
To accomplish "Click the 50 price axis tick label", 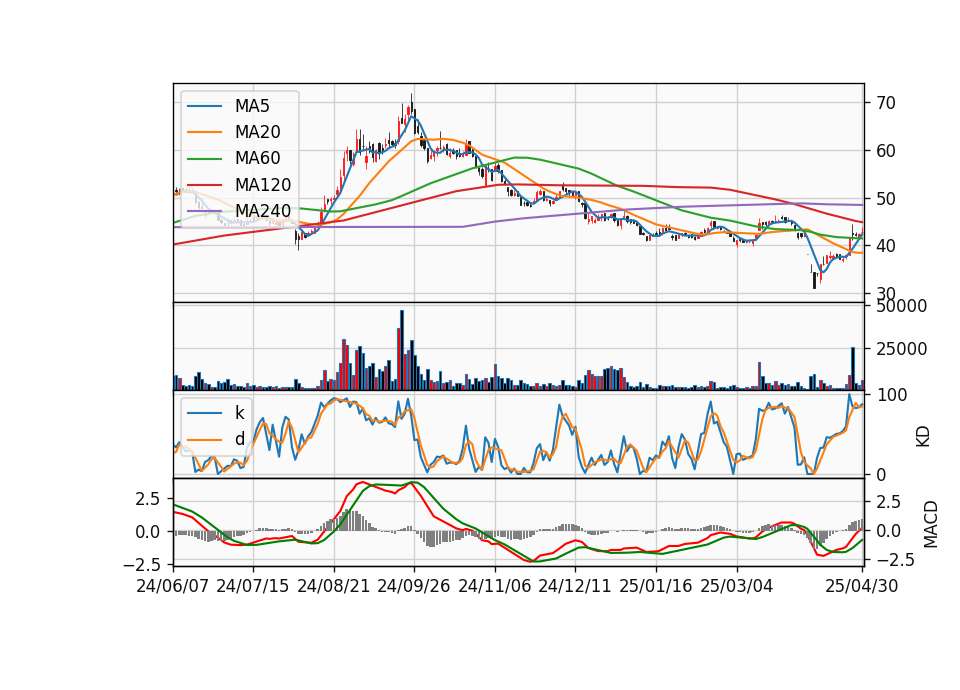I will tap(886, 198).
